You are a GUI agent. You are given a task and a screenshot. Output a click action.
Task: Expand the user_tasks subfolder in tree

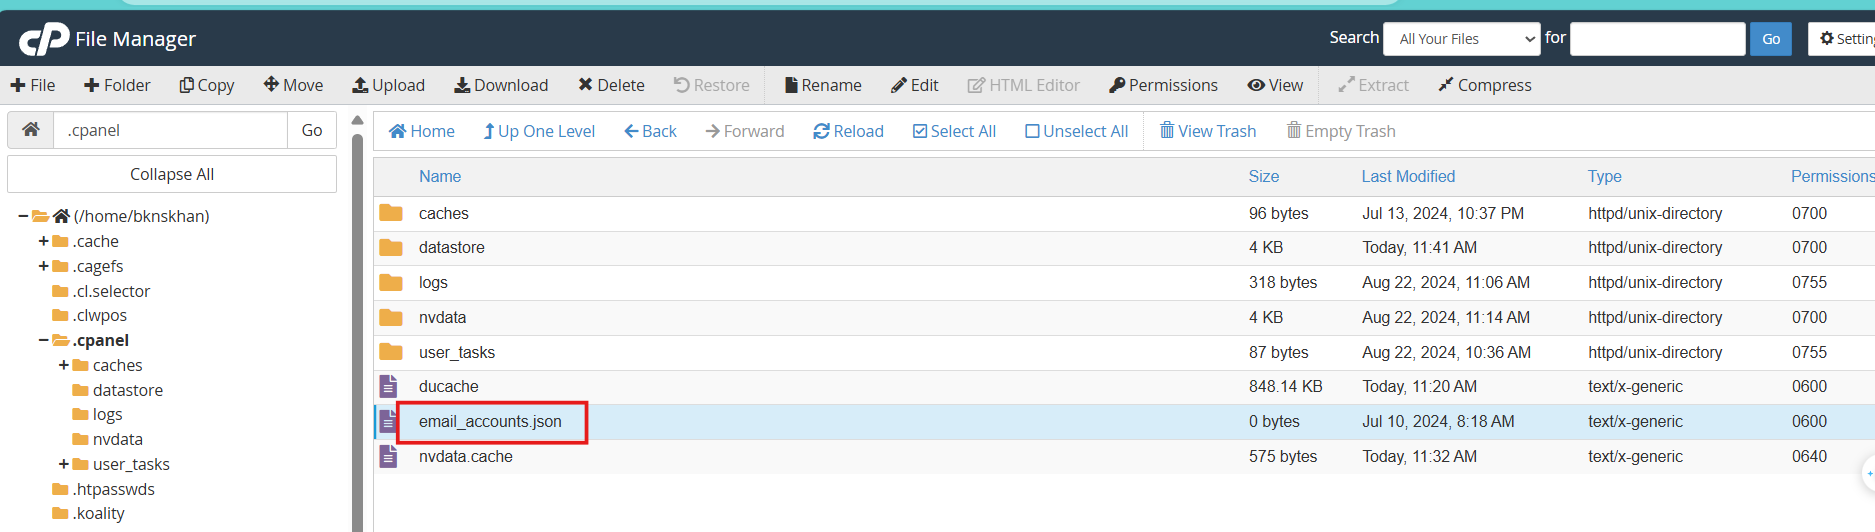click(64, 464)
